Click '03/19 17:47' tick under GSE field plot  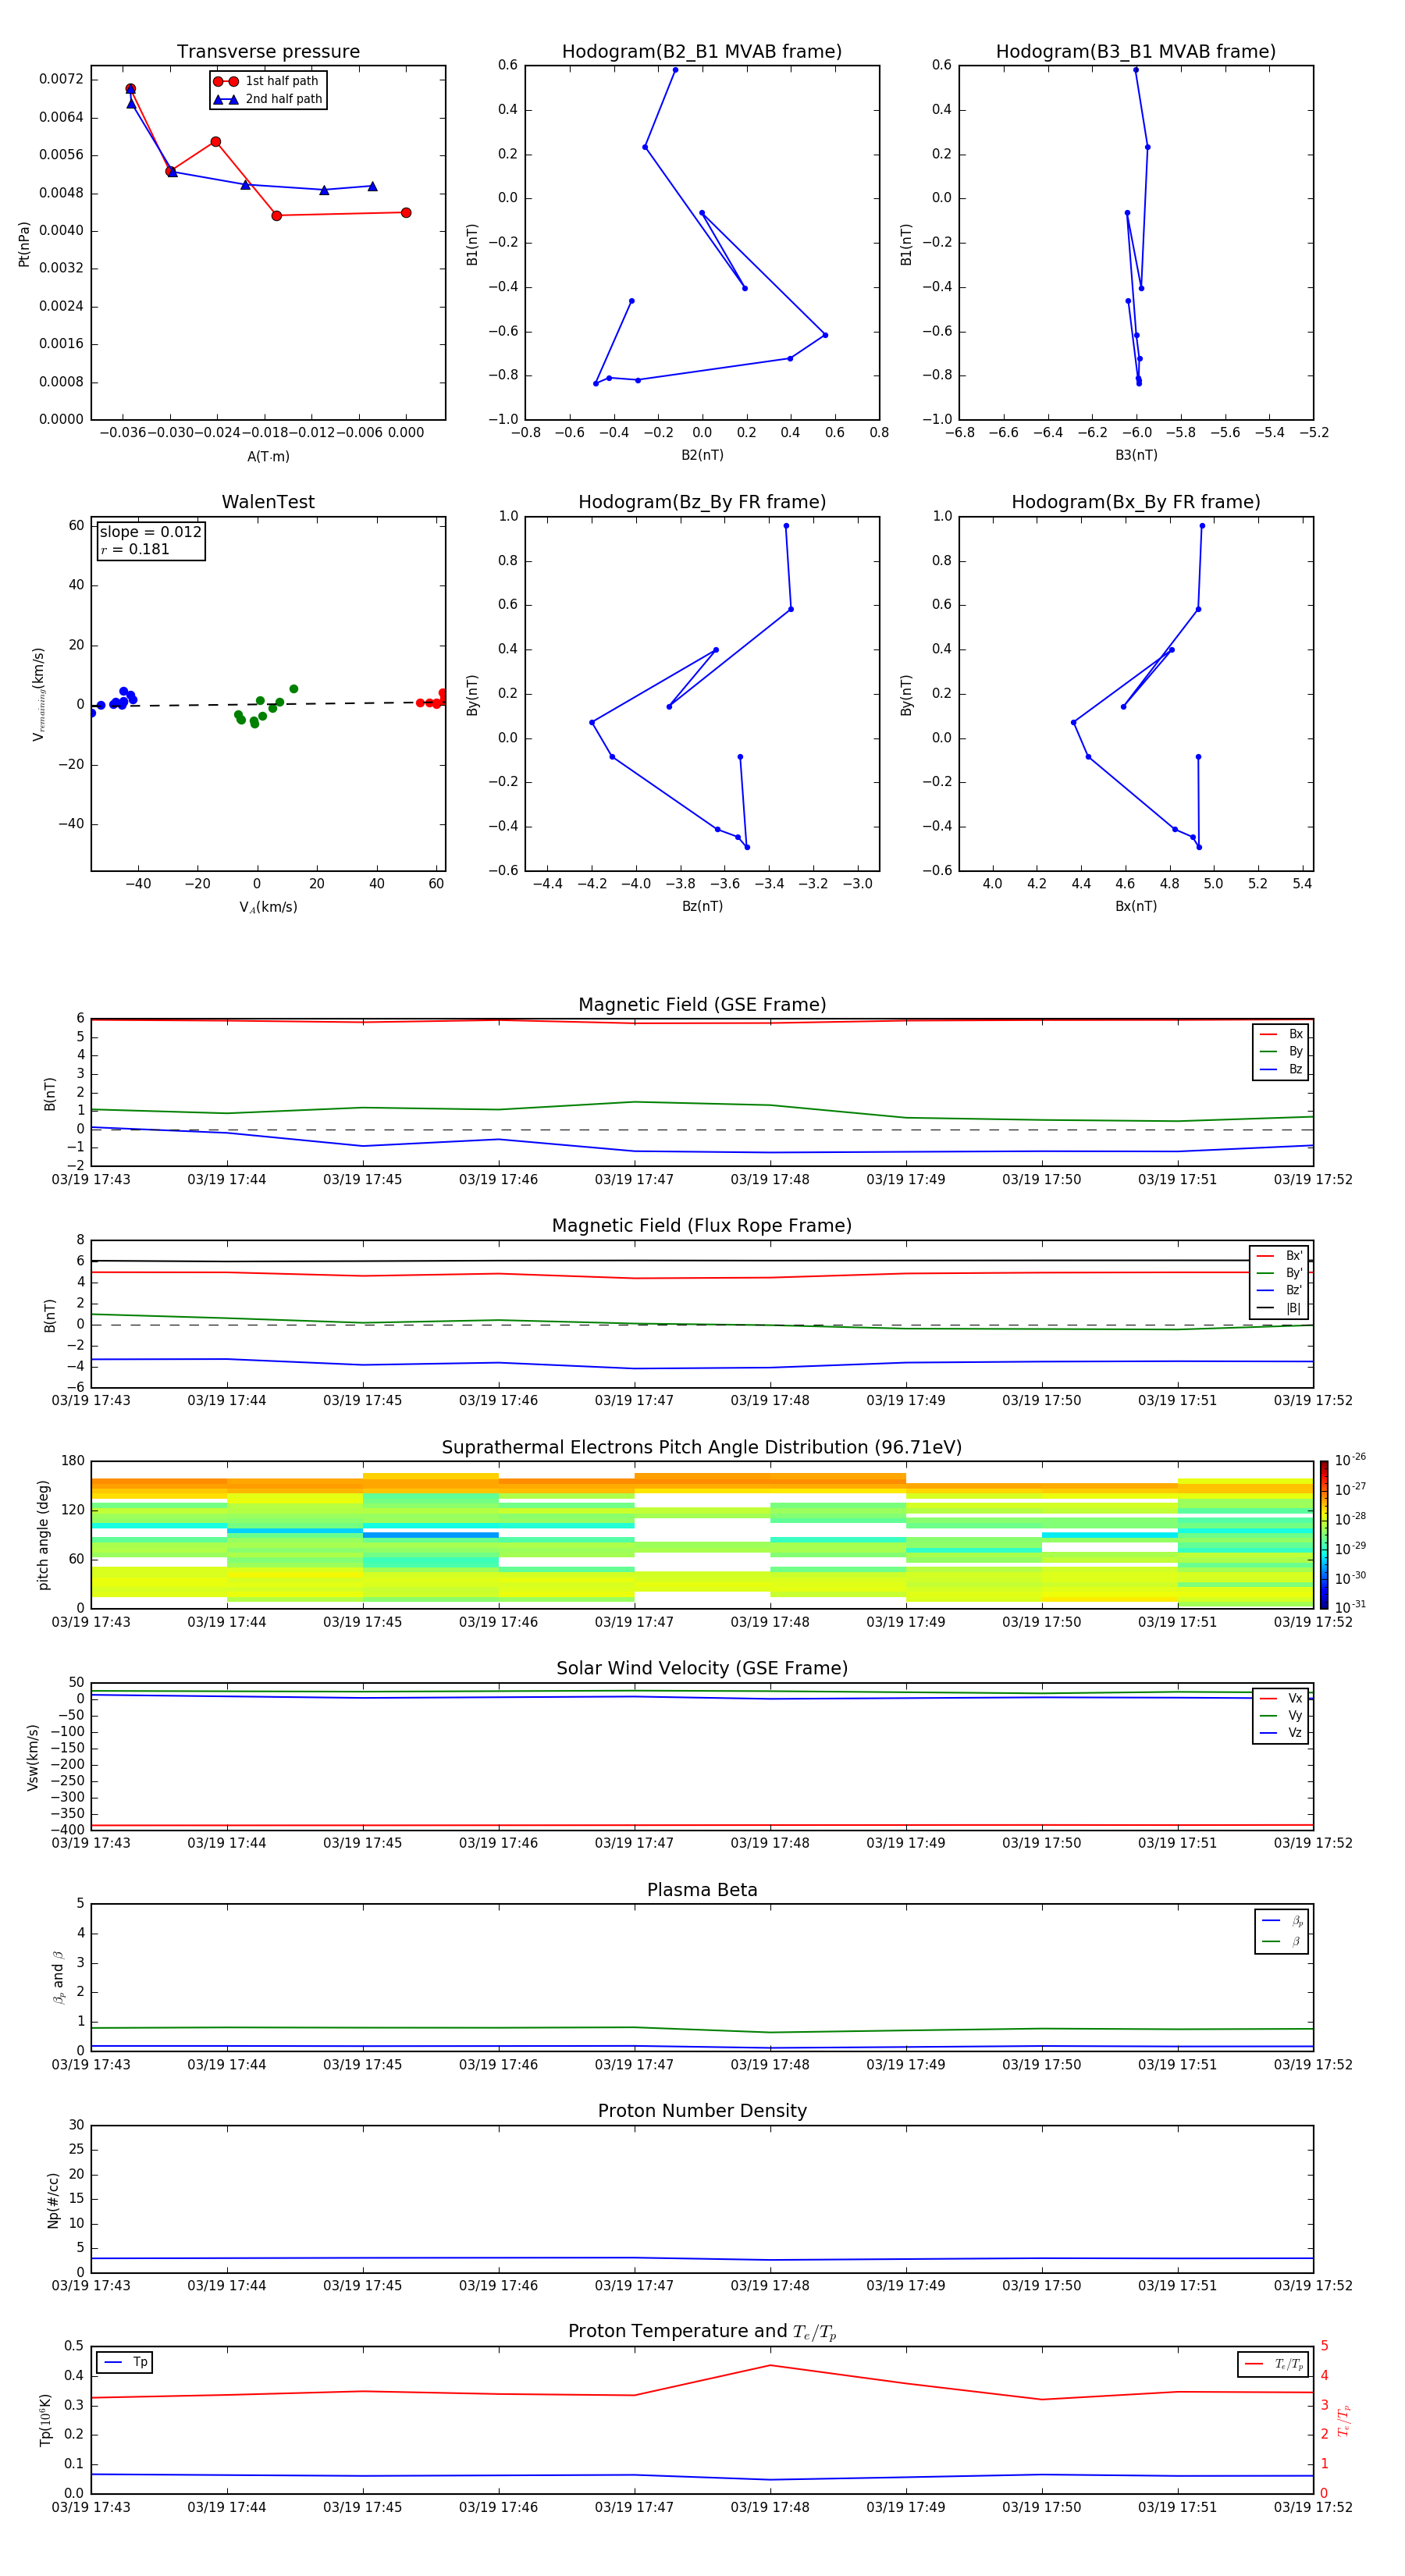point(634,1180)
